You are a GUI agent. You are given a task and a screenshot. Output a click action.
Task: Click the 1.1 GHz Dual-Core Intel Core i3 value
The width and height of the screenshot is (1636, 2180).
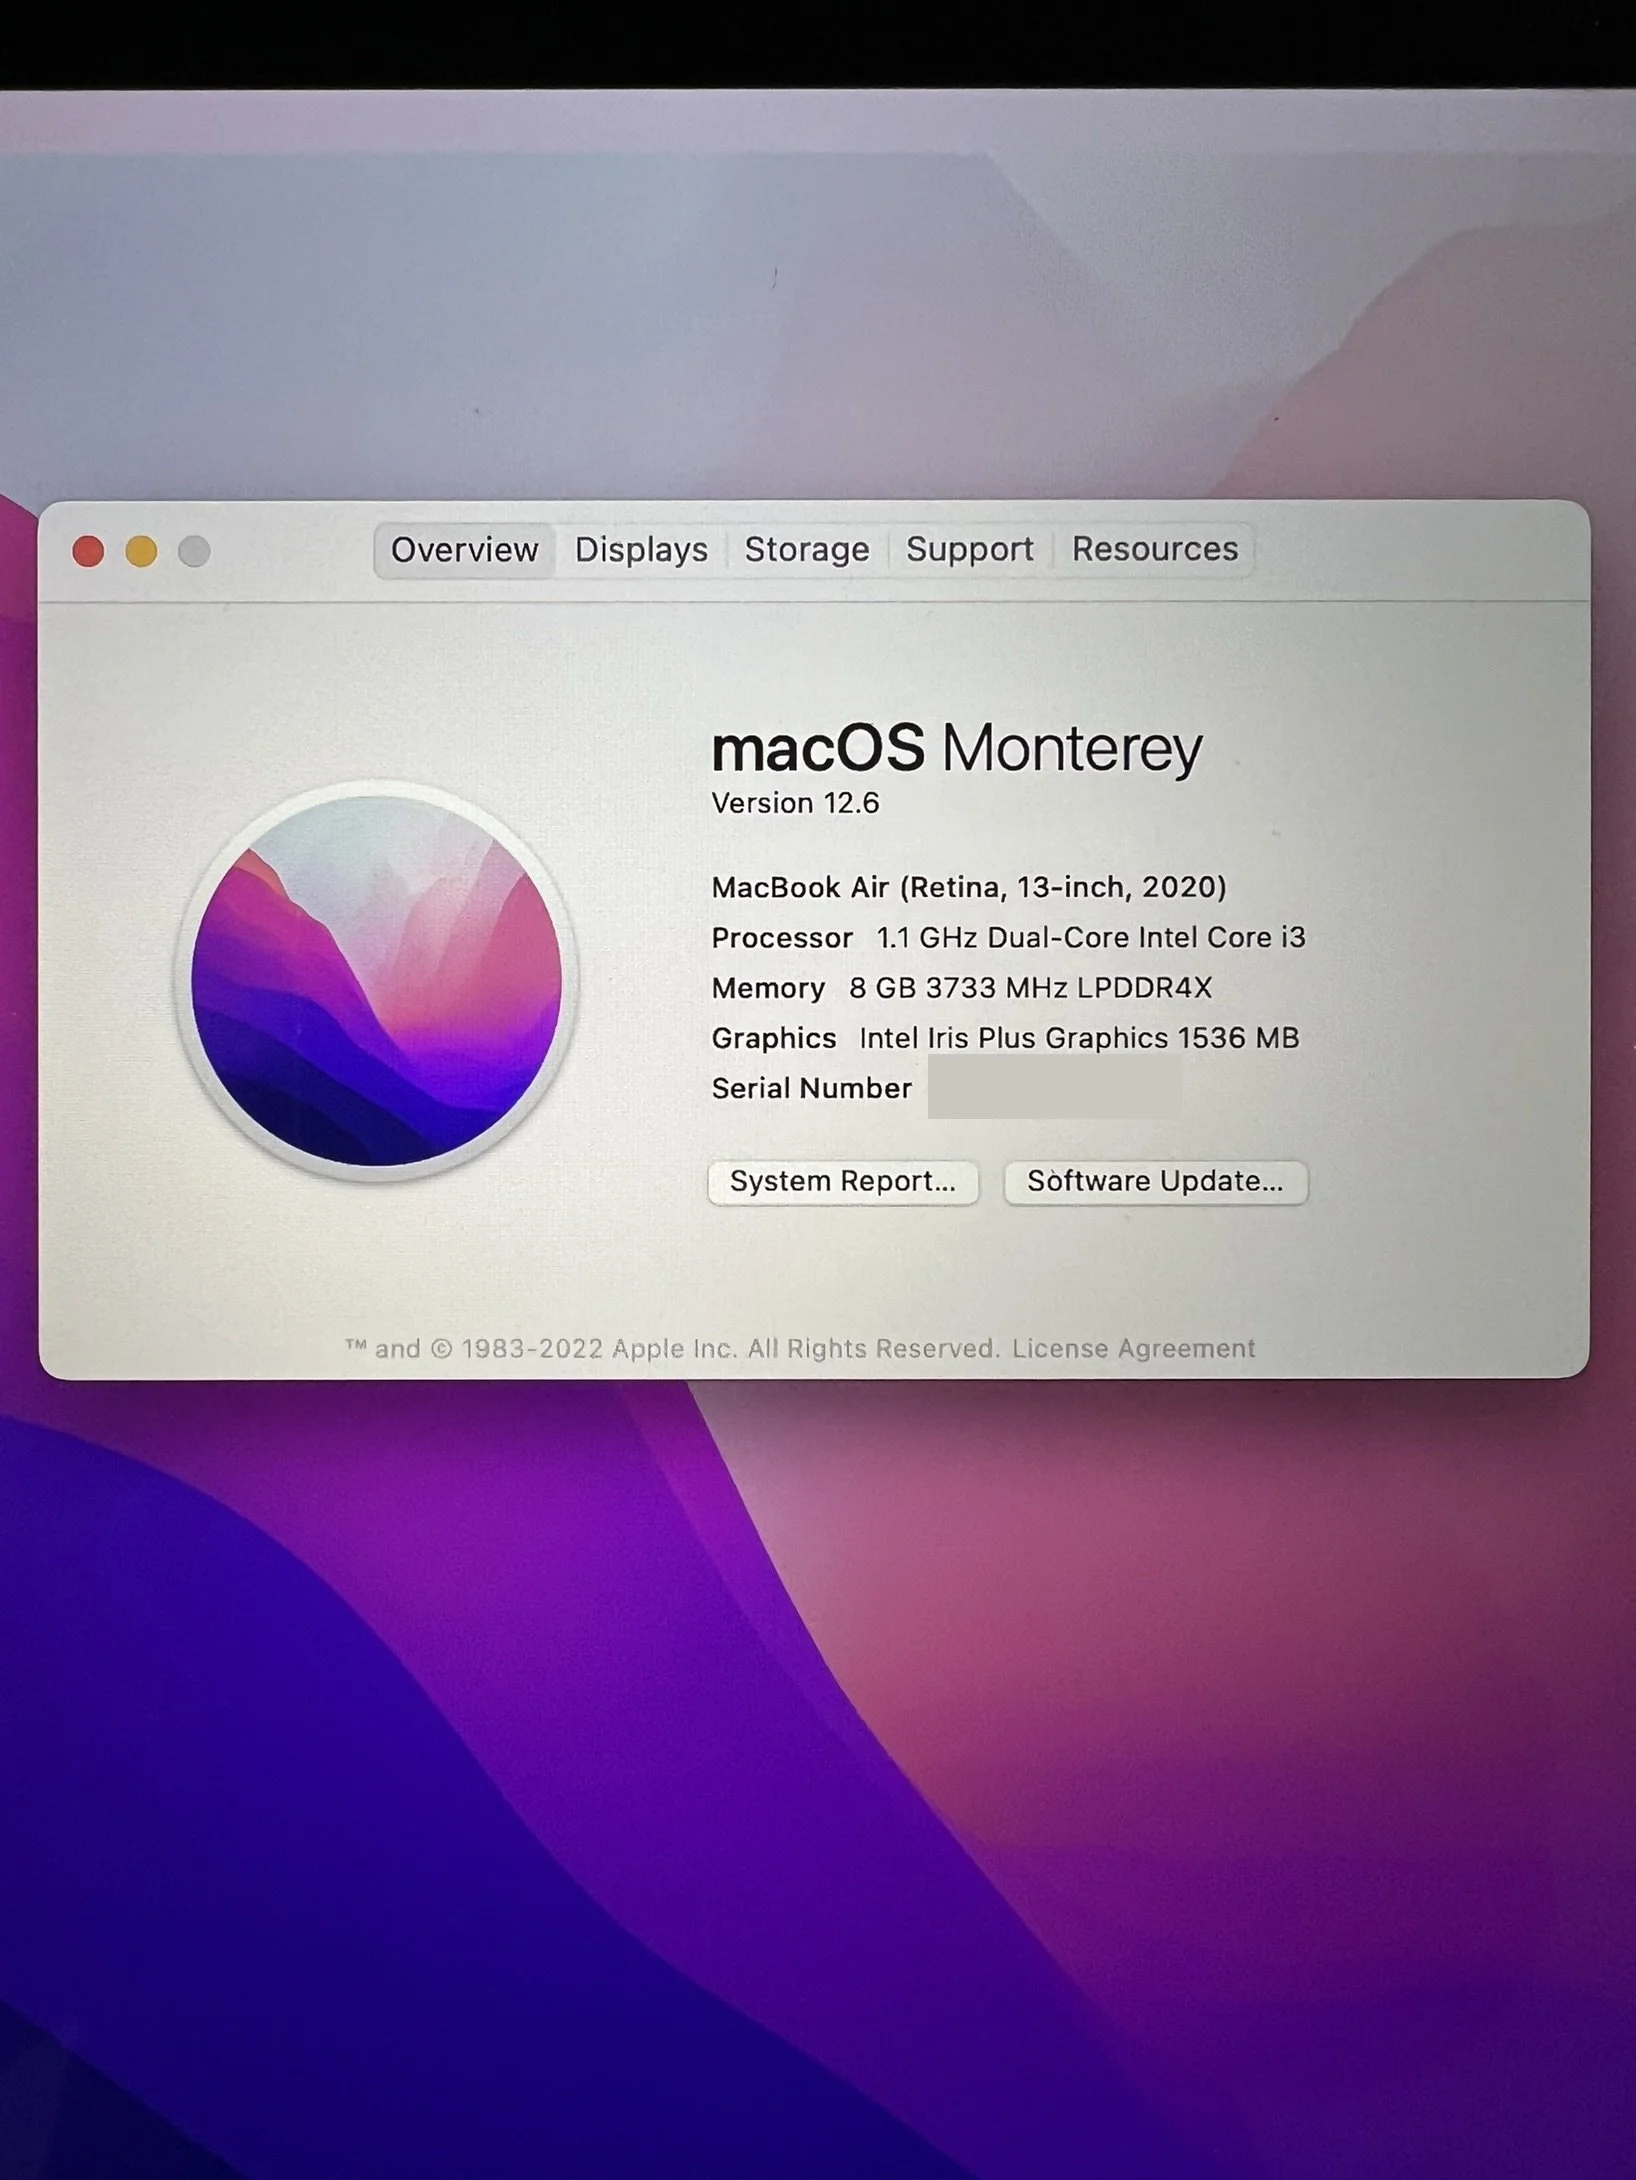click(x=1091, y=938)
